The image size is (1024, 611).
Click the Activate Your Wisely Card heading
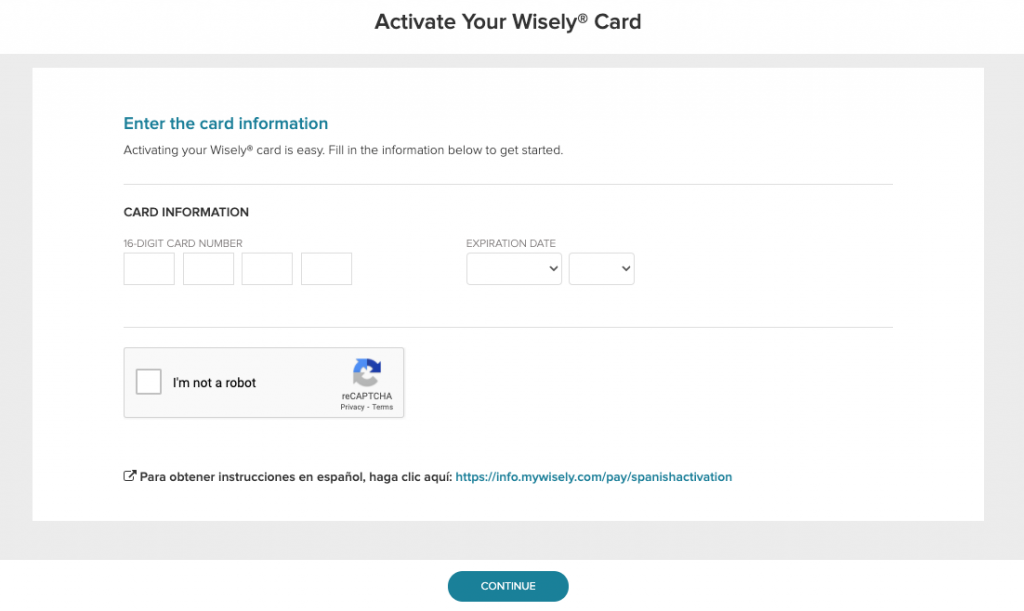(507, 21)
